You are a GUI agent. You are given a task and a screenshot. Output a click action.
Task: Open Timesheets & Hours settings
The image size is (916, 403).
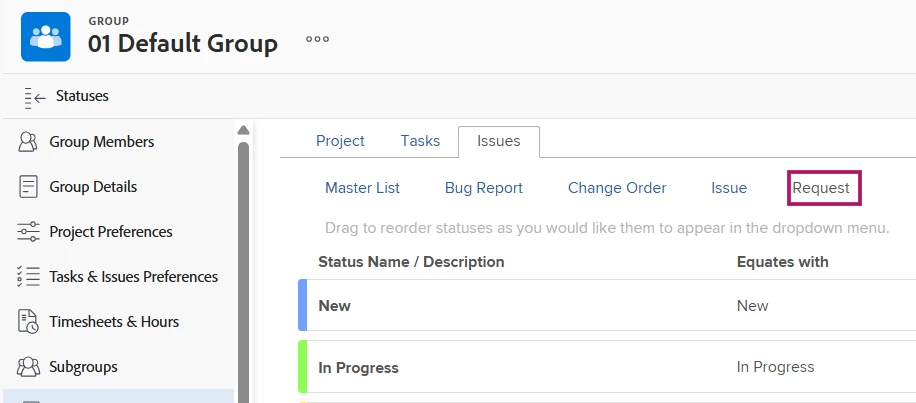click(x=114, y=322)
